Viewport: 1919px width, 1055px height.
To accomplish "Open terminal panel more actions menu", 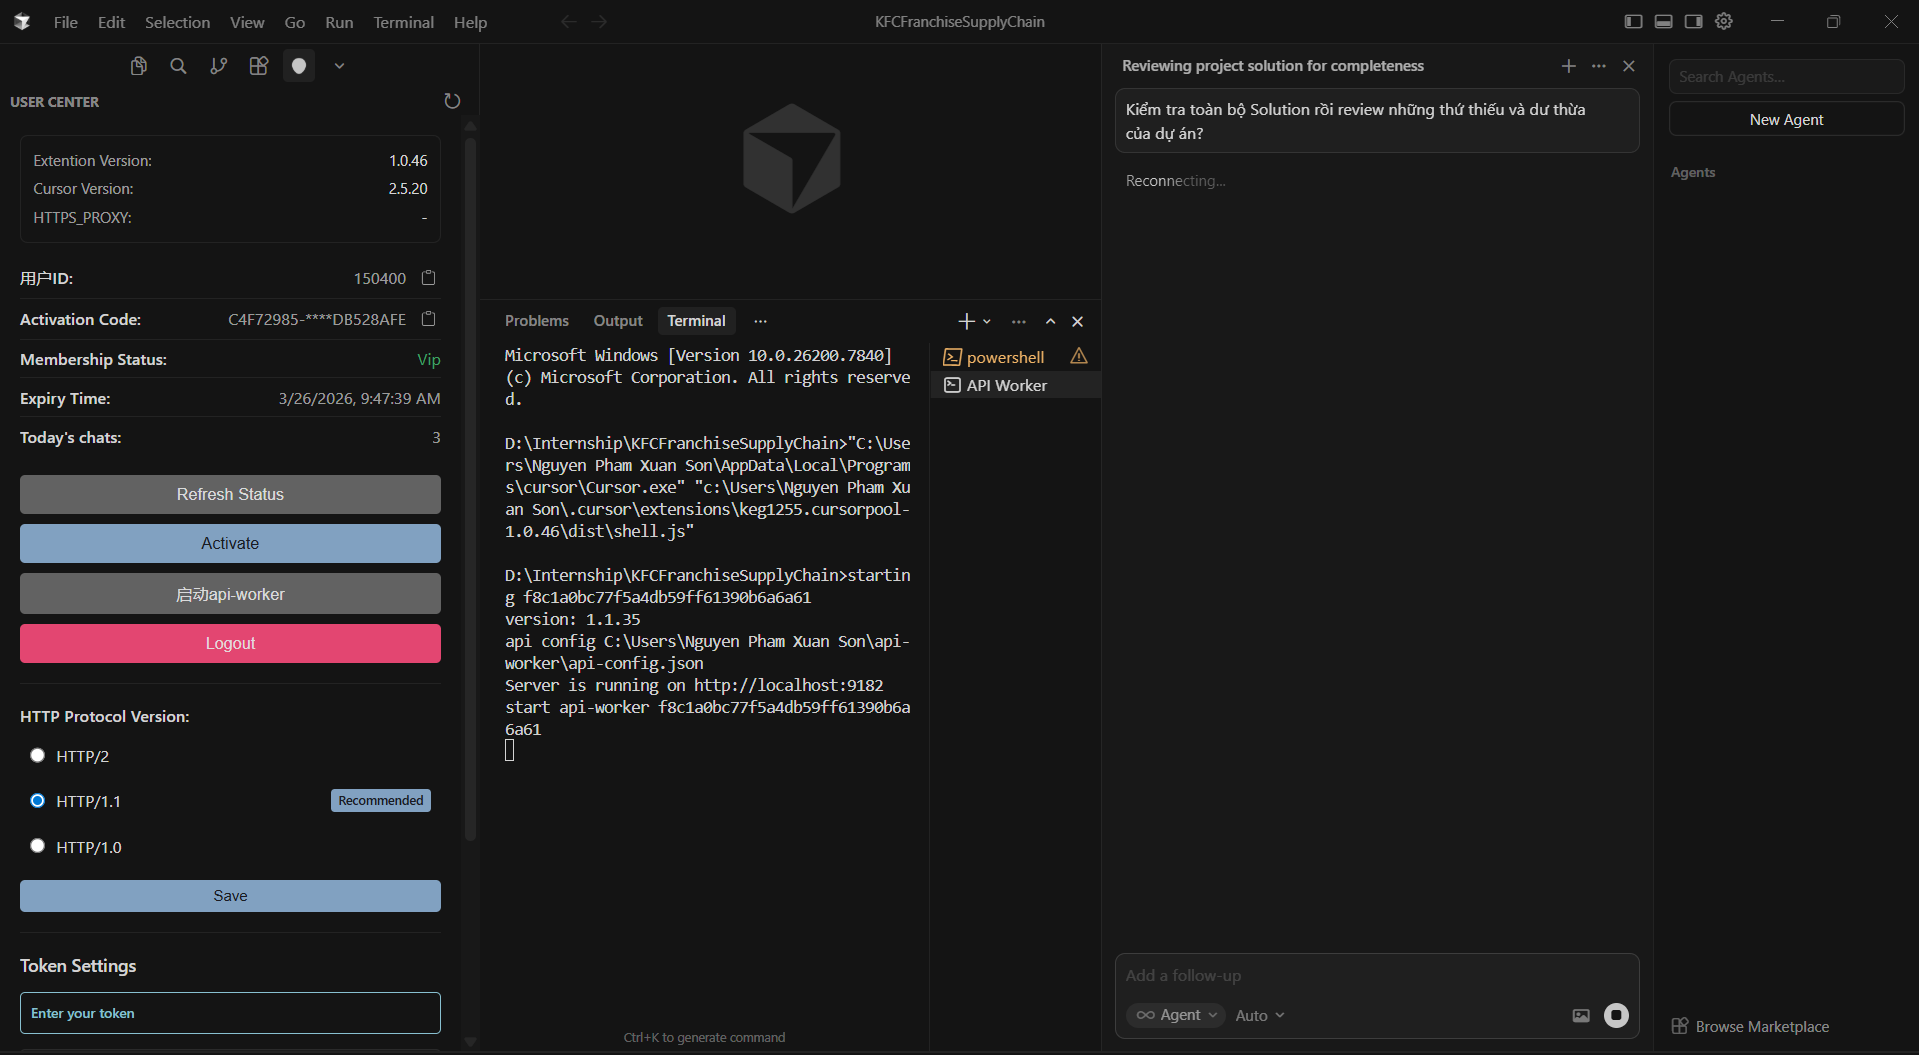I will [1019, 321].
